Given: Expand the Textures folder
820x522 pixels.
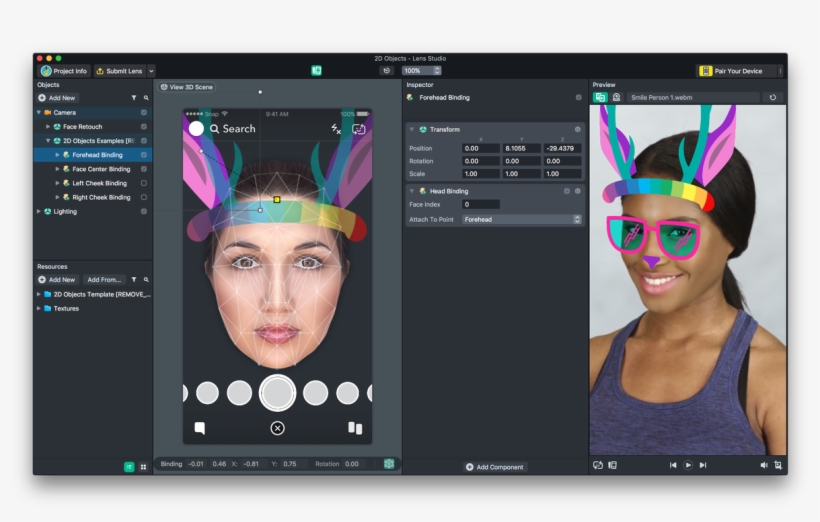Looking at the screenshot, I should (x=39, y=309).
